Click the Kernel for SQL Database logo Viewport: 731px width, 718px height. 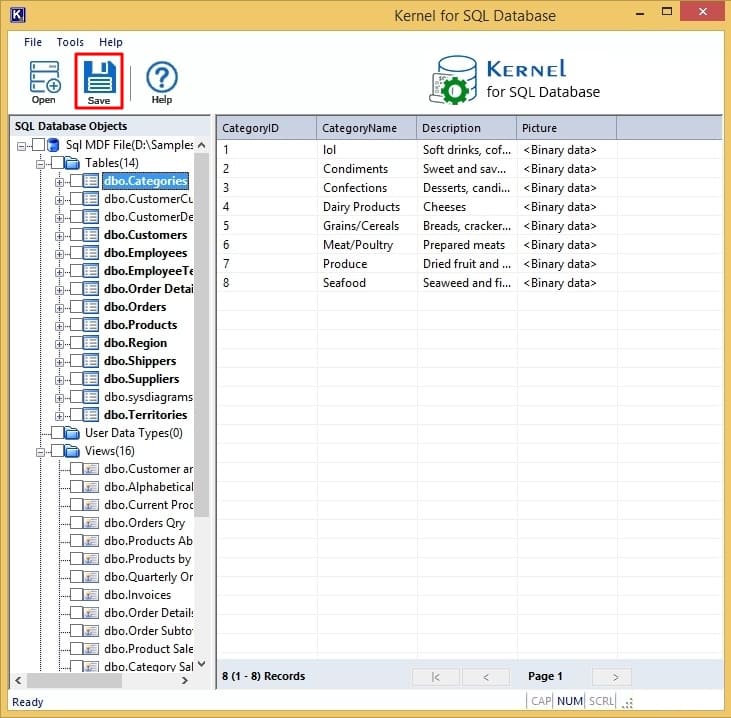tap(514, 80)
